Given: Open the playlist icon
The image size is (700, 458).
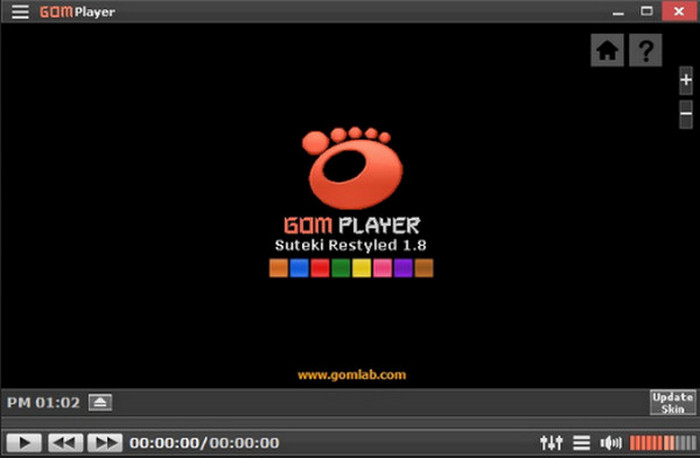Looking at the screenshot, I should (581, 443).
